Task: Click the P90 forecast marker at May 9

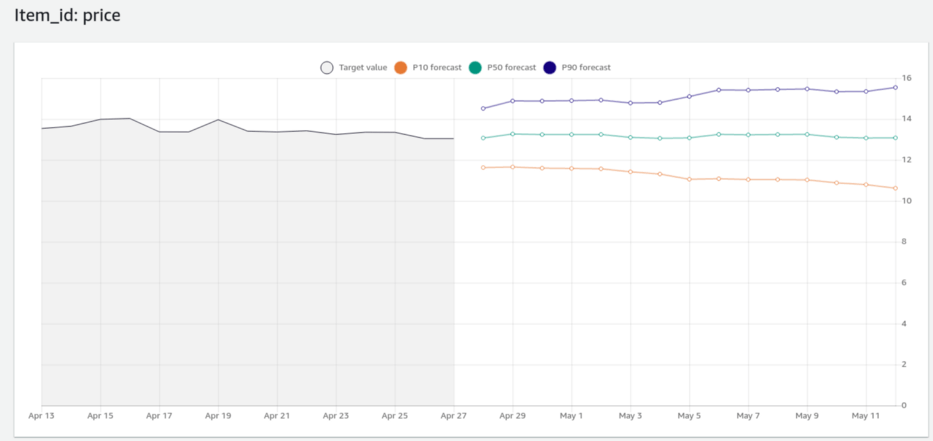Action: coord(807,89)
